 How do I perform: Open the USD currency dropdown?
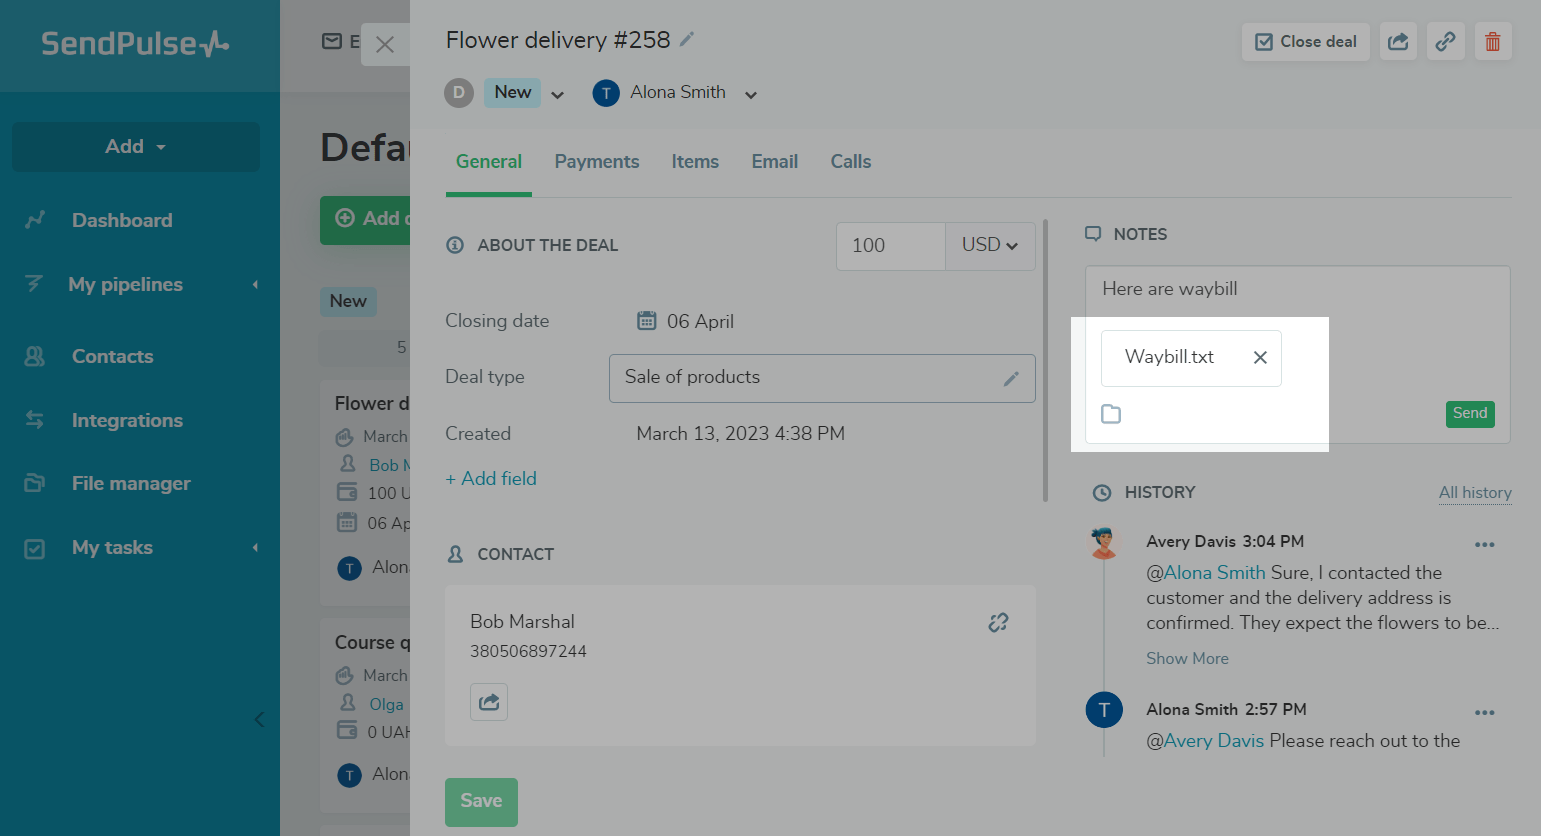click(990, 246)
